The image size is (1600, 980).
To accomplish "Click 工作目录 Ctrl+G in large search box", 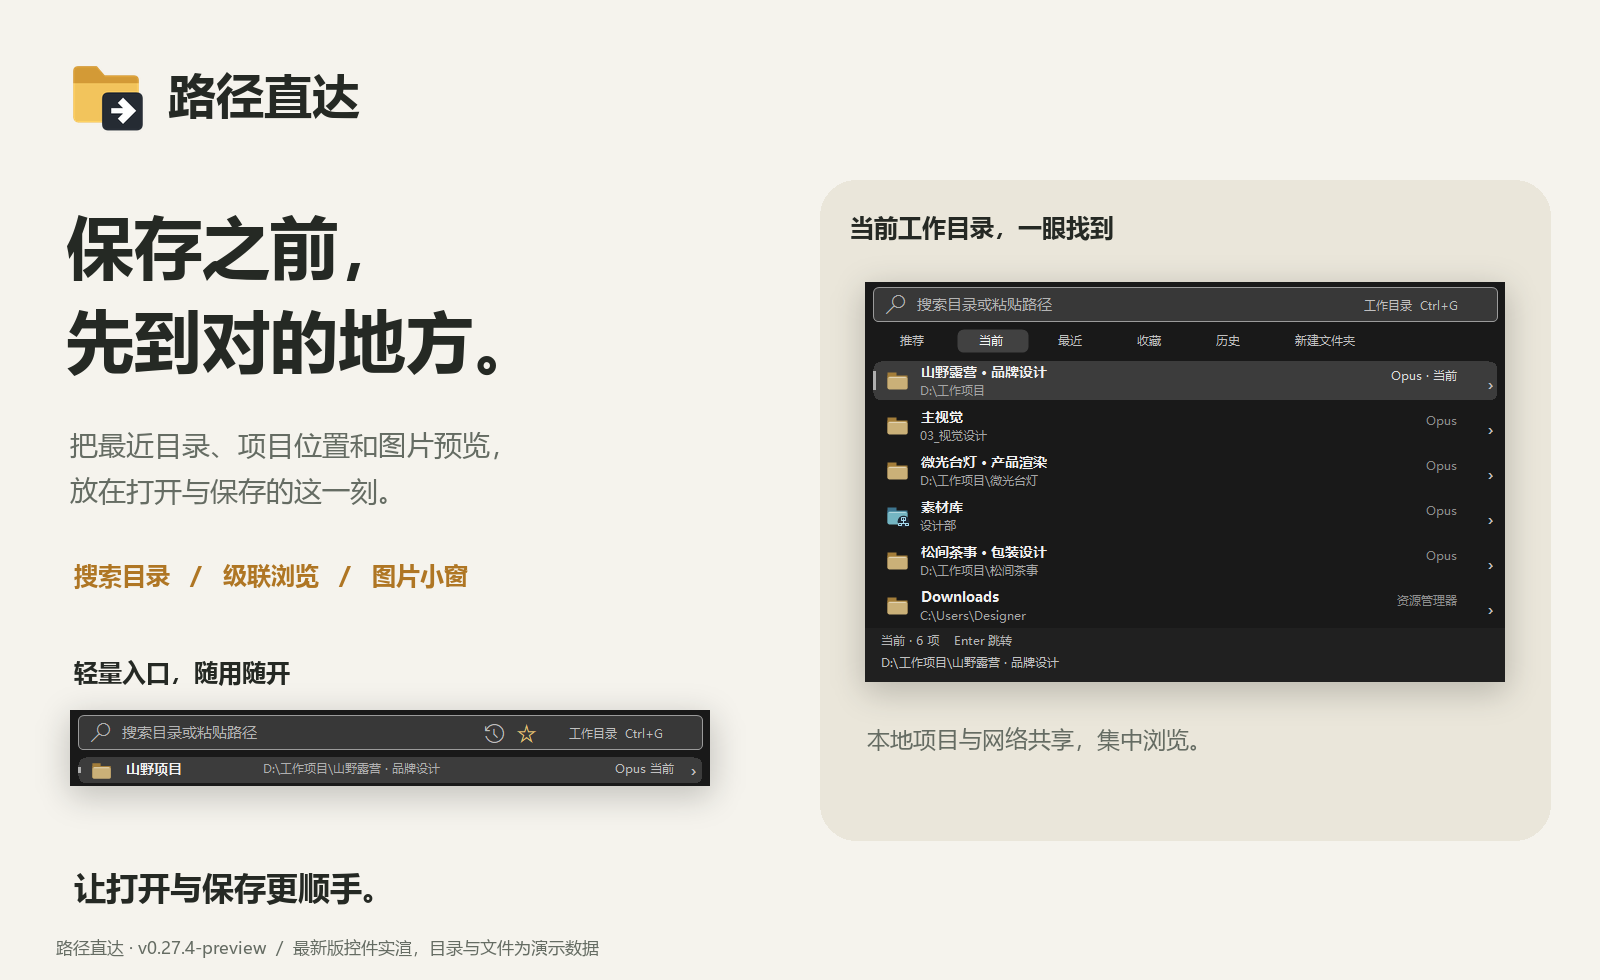I will tap(1411, 305).
